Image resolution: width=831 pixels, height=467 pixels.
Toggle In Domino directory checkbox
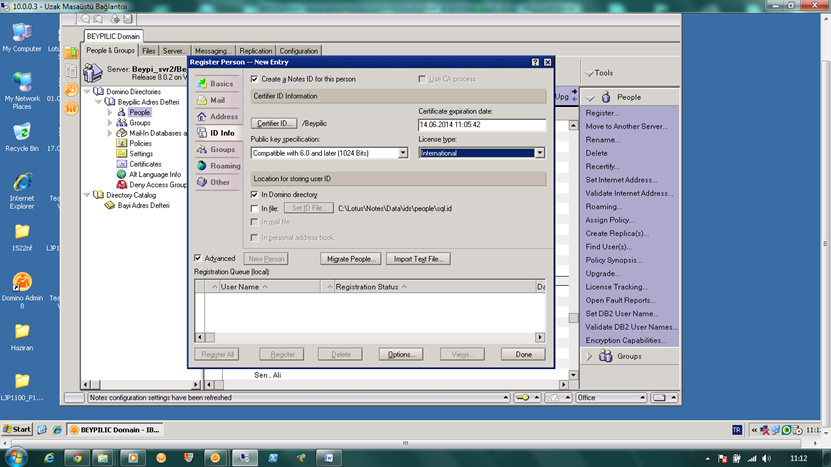point(254,195)
